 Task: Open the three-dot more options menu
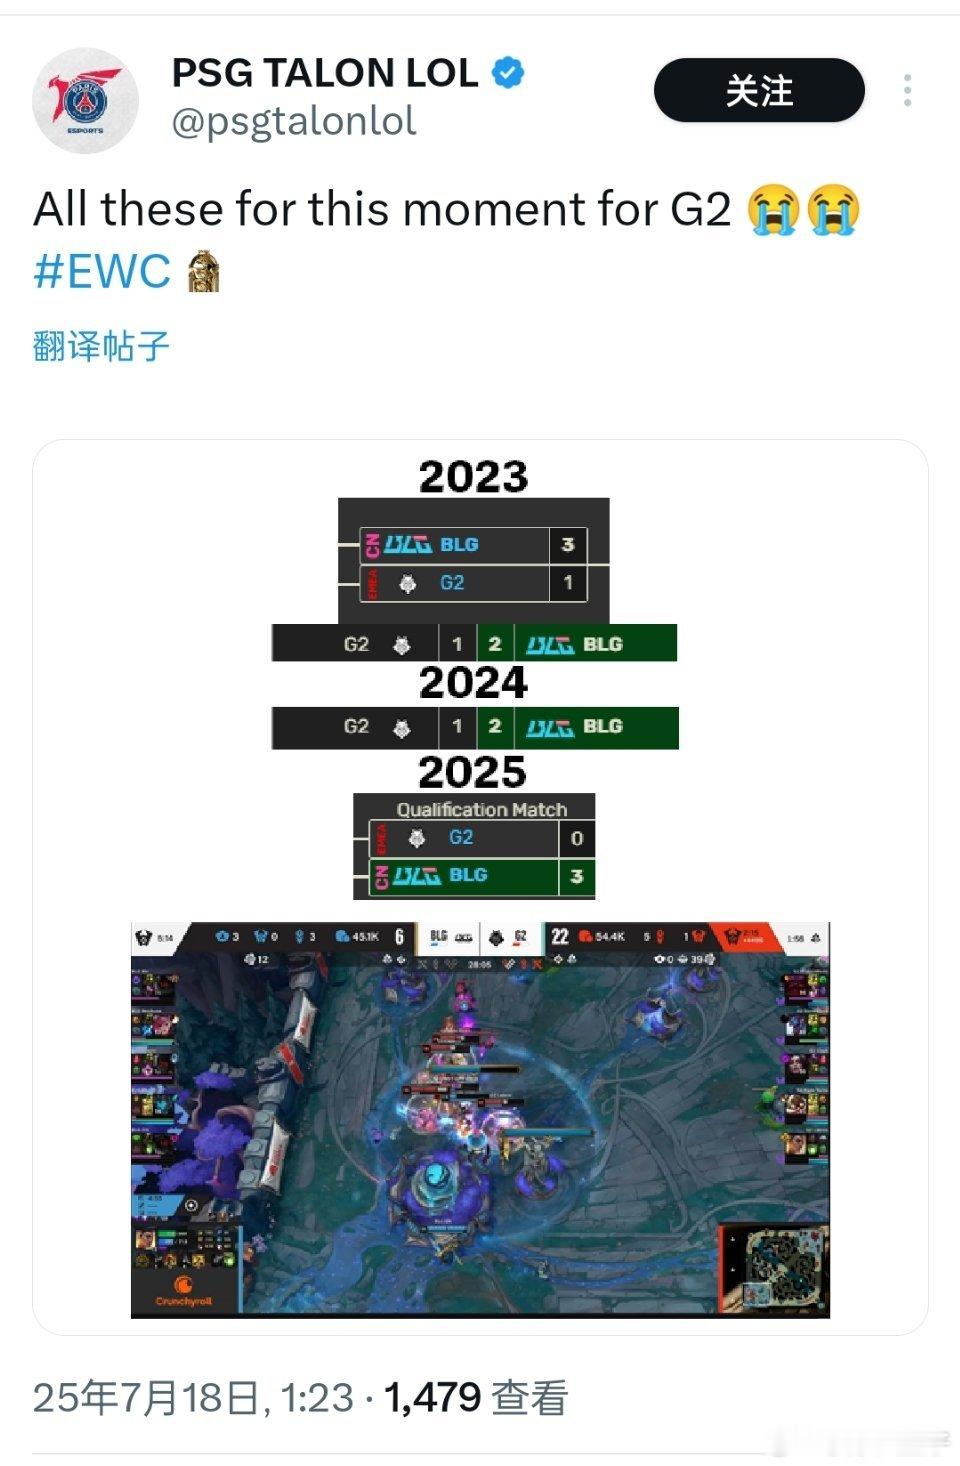907,90
